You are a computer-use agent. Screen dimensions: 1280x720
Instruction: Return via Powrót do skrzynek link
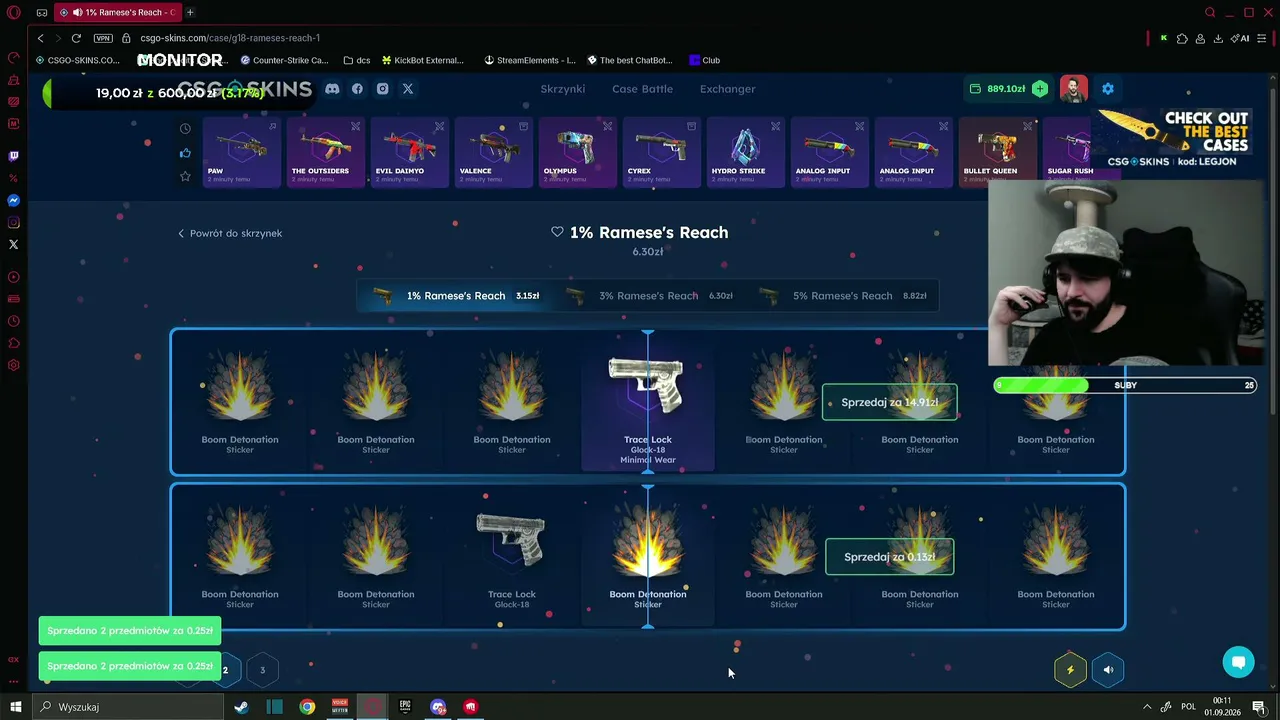point(230,233)
